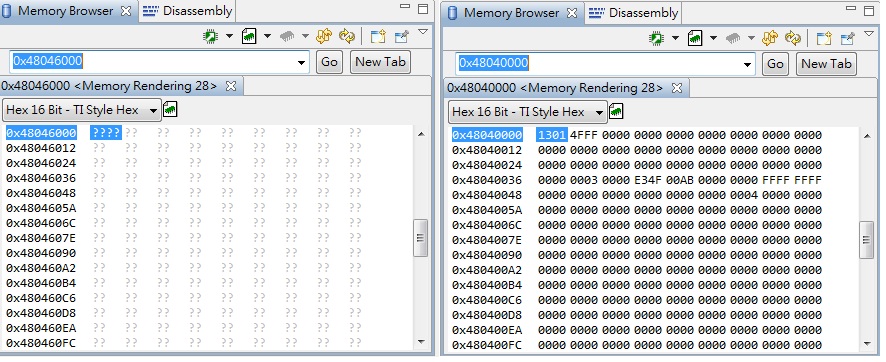The height and width of the screenshot is (362, 886).
Task: Click chip icon beside left Hex format dropdown
Action: [x=170, y=110]
